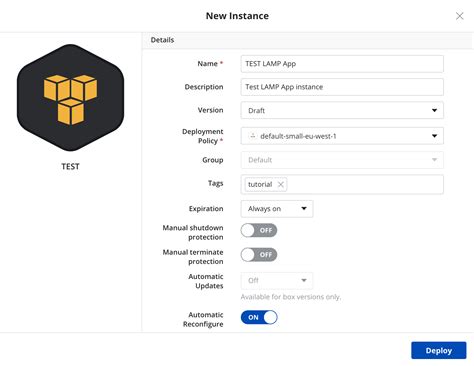Open the Always on expiration dropdown

(277, 209)
